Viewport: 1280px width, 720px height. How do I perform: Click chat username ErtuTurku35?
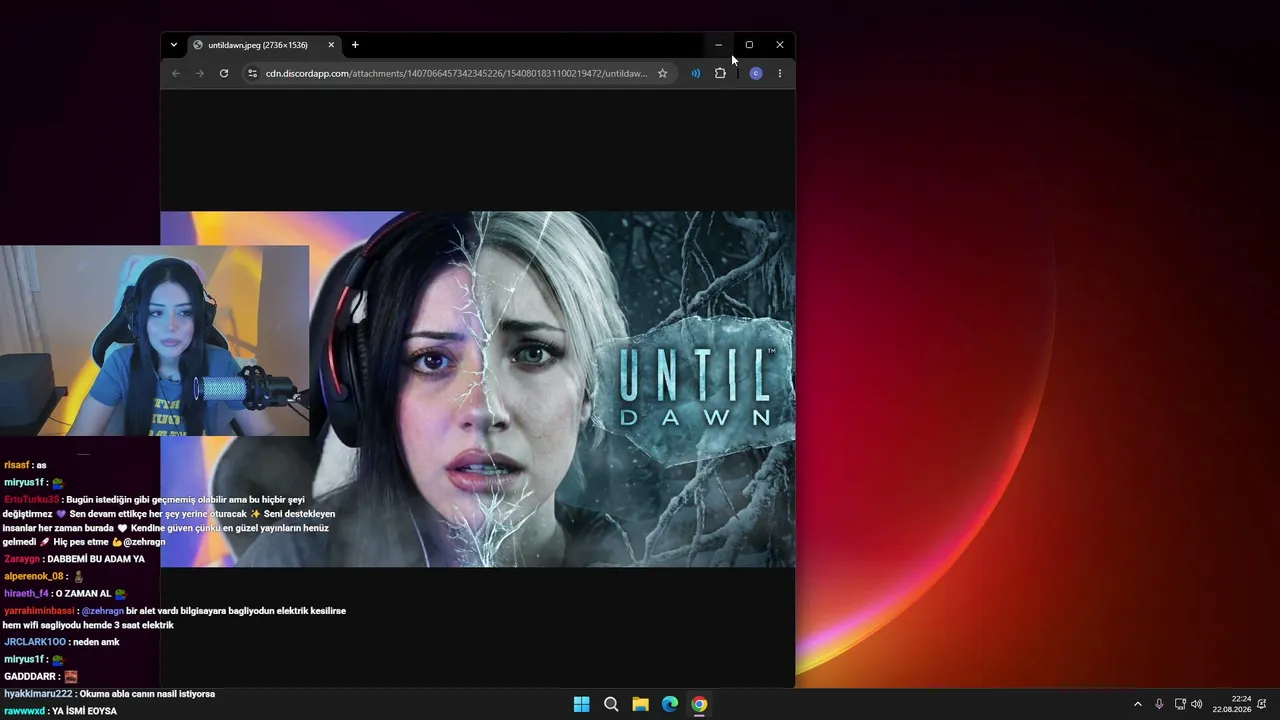[x=32, y=500]
